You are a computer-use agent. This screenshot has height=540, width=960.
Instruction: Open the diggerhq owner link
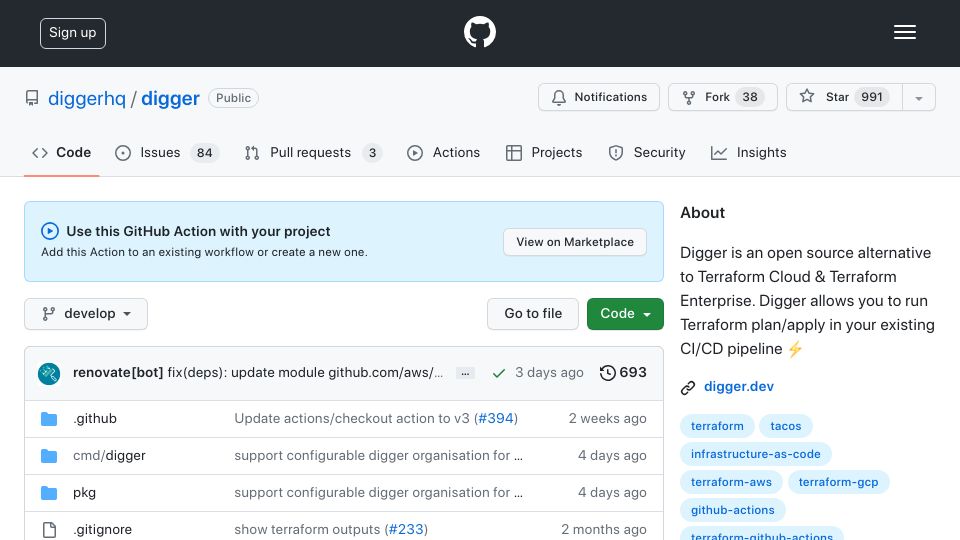click(87, 99)
